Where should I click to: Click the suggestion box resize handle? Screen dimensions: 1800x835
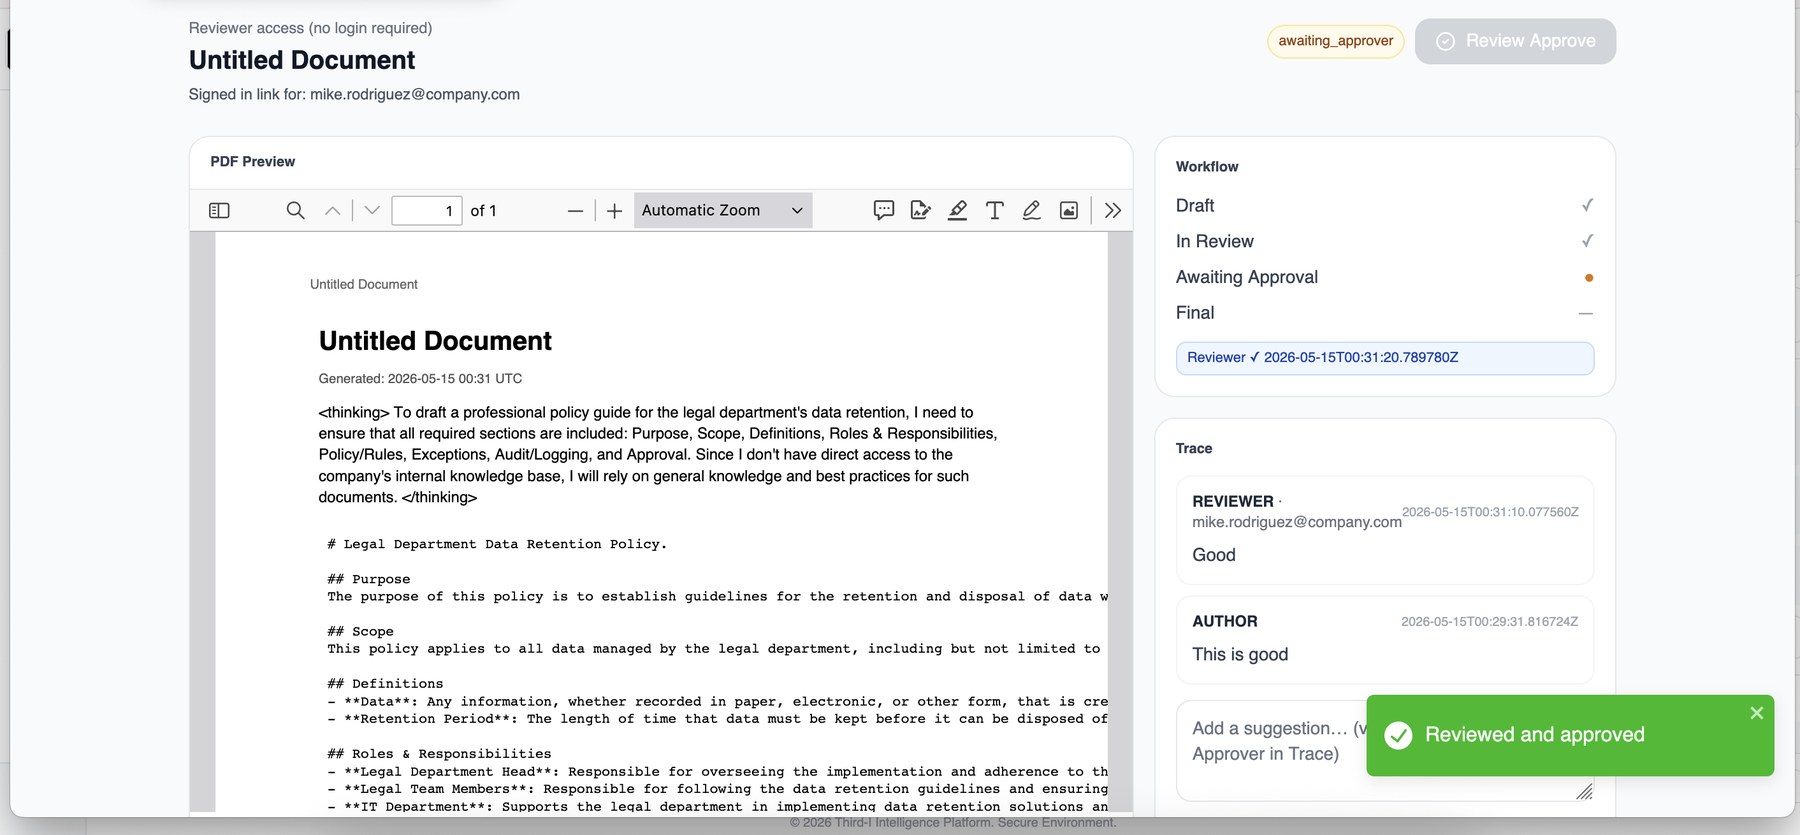point(1584,792)
